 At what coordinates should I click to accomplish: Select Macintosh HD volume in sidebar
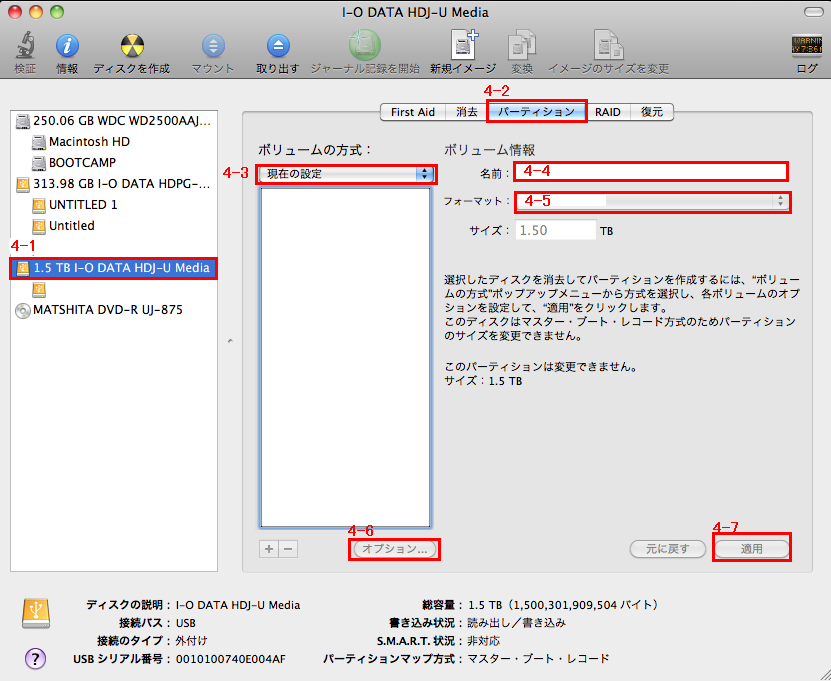(x=89, y=142)
